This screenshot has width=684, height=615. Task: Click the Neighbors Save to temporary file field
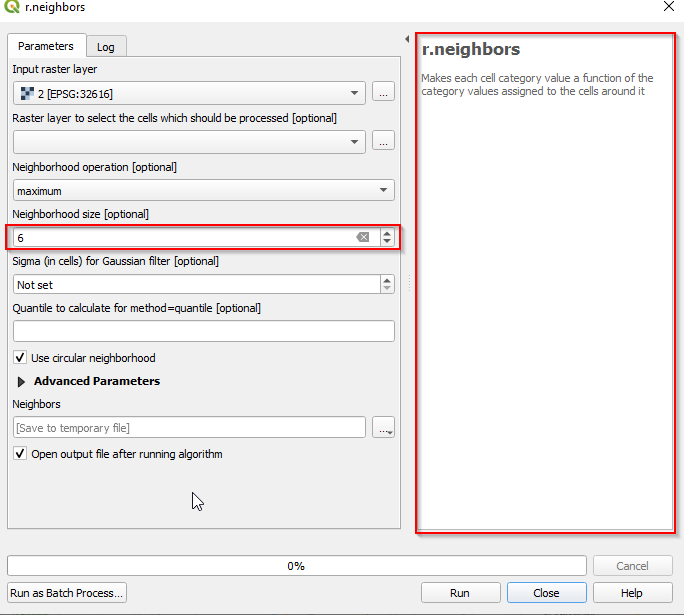[x=189, y=427]
